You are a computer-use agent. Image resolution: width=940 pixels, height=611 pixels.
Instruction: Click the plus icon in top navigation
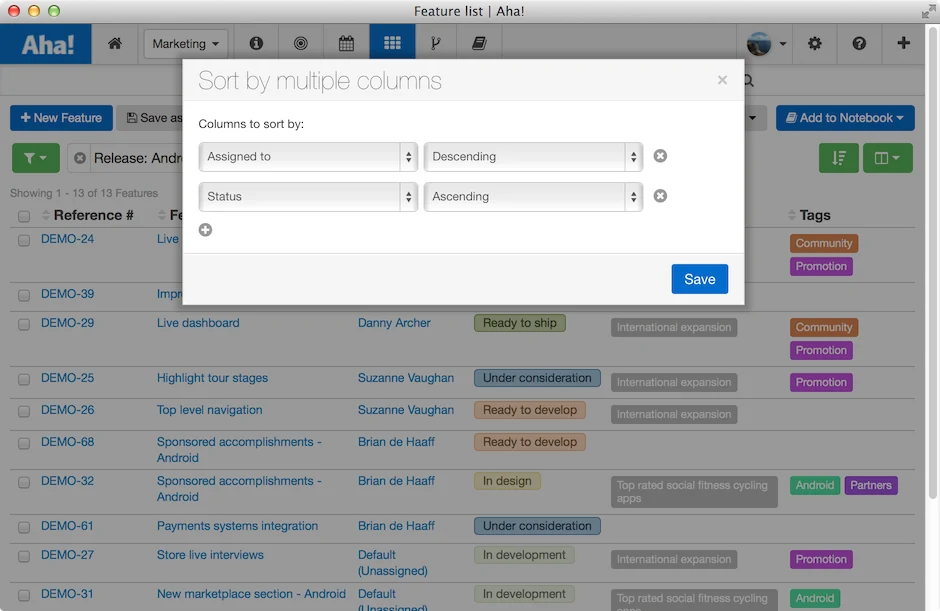903,43
